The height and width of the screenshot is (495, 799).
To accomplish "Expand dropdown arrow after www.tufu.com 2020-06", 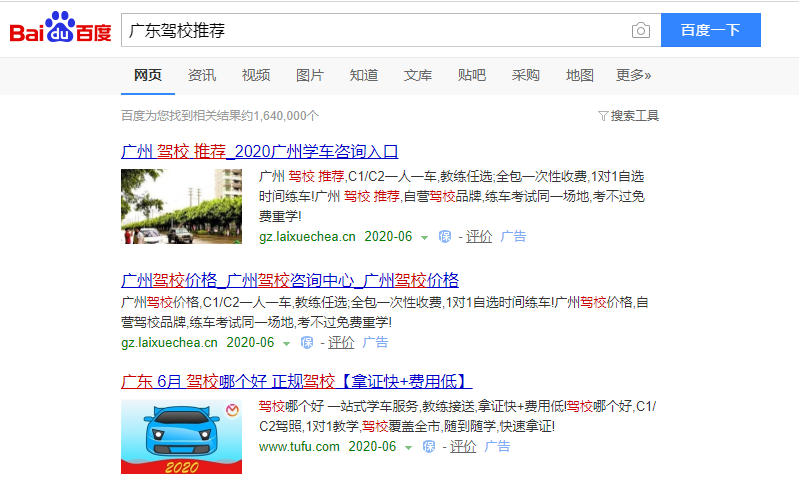I will pyautogui.click(x=408, y=448).
